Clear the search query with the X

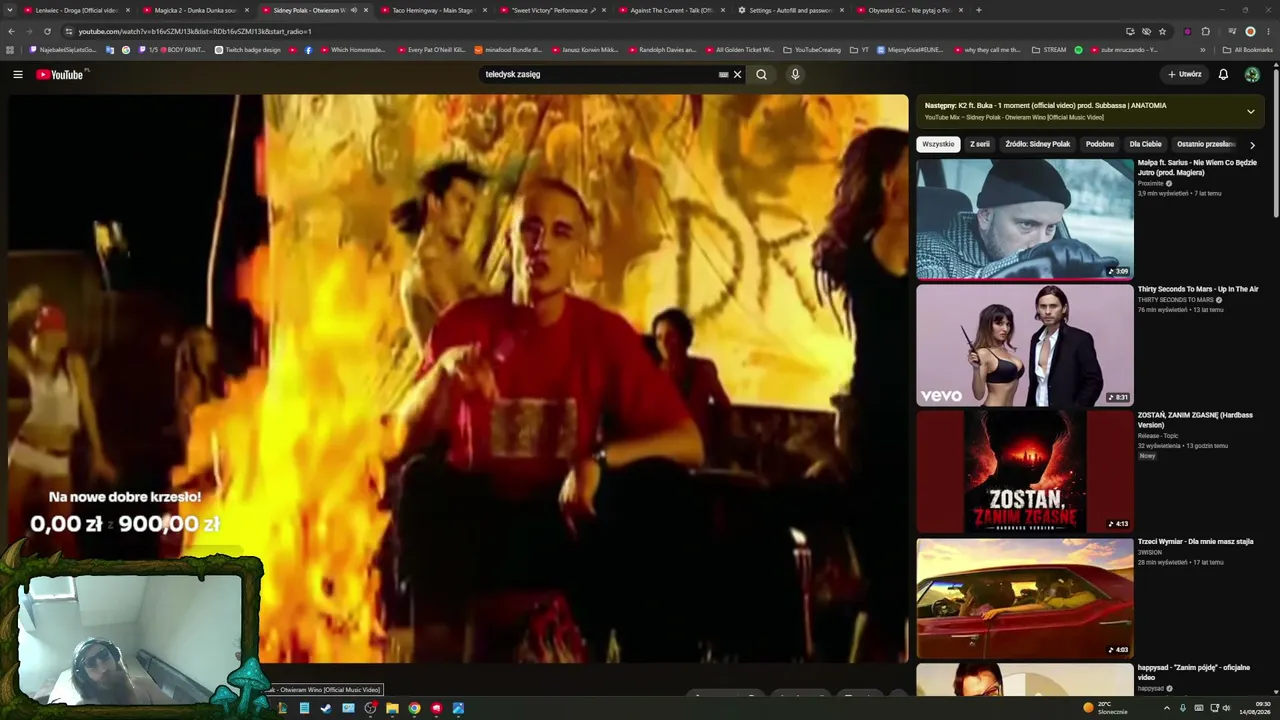point(738,74)
